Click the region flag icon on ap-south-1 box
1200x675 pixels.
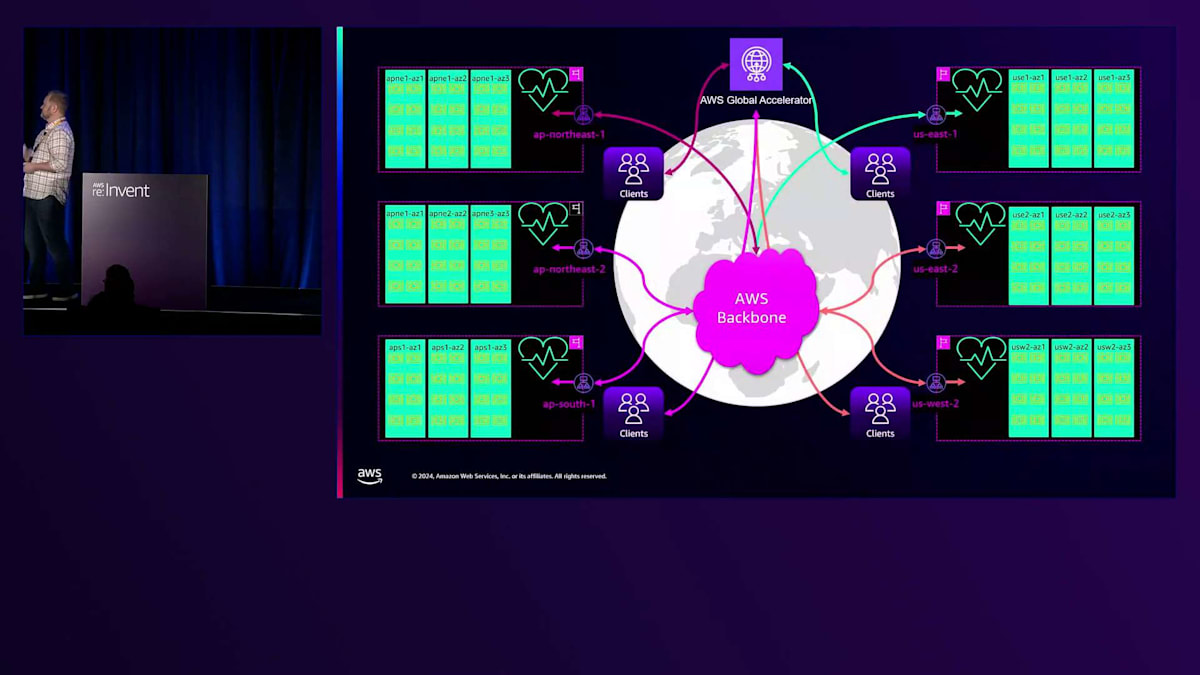576,342
